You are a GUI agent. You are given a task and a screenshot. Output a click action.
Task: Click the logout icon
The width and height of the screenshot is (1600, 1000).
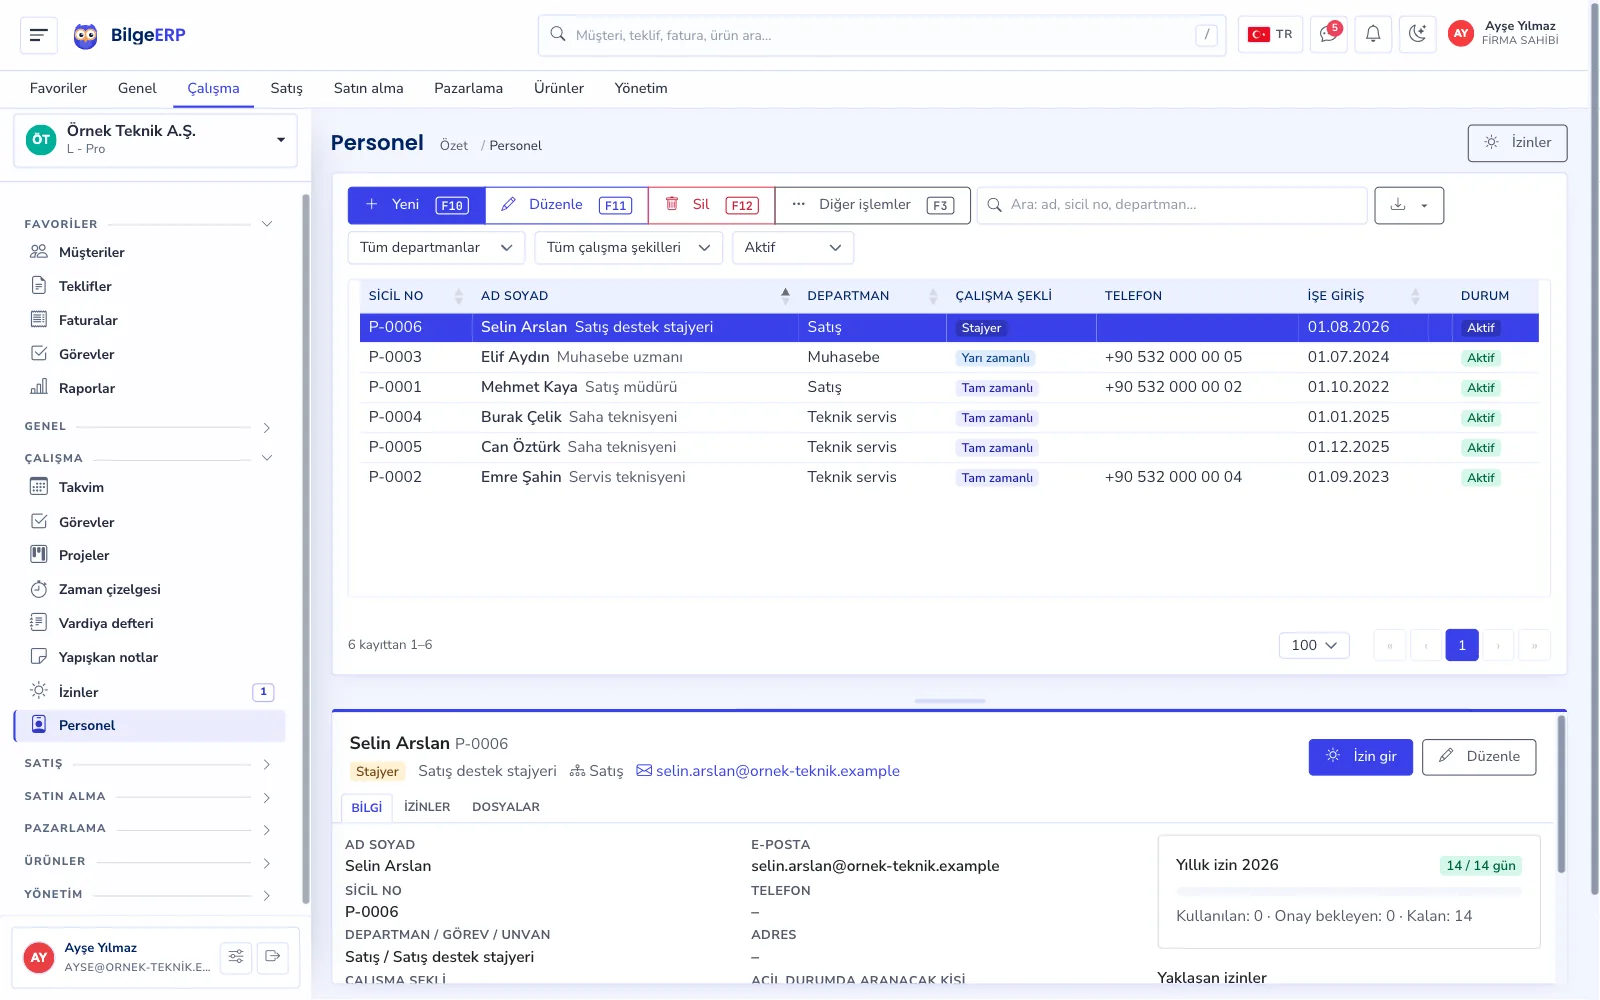point(272,957)
